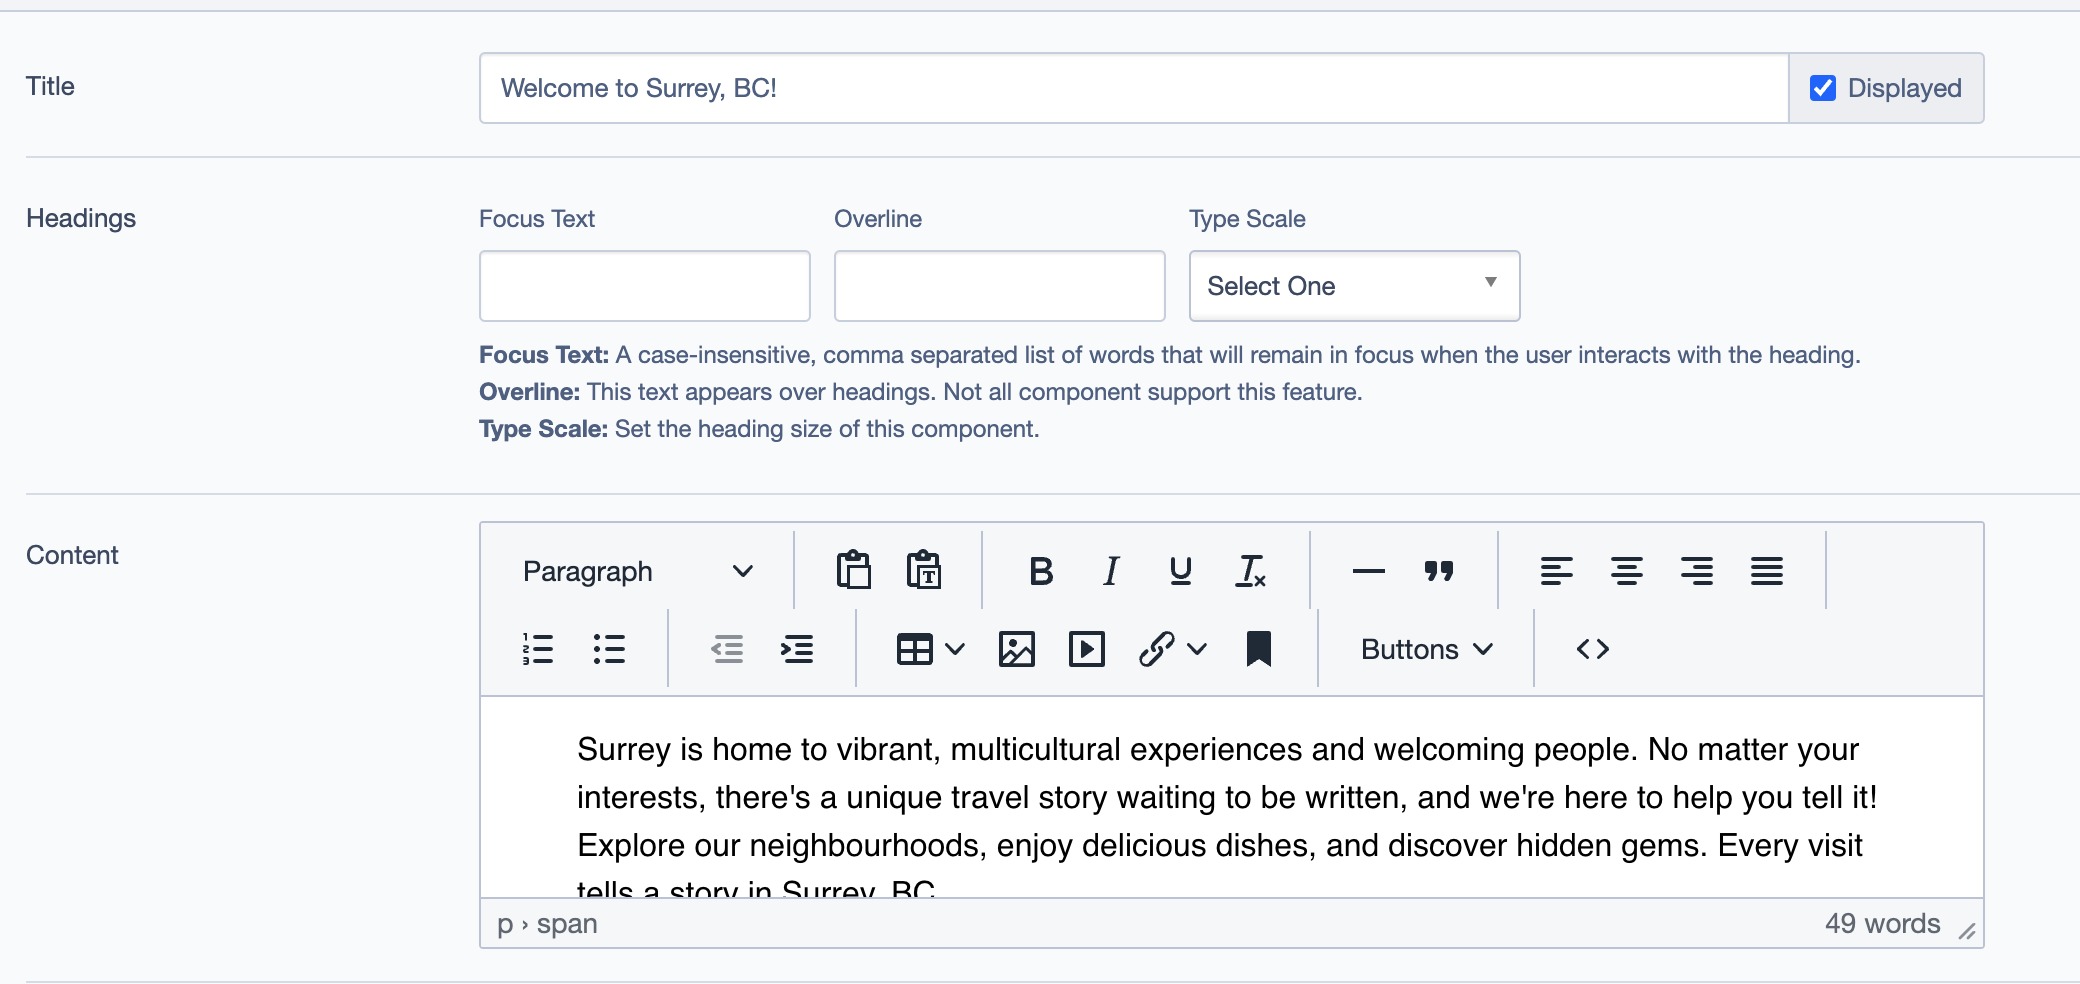
Task: Clear formatting with the Tx icon
Action: pyautogui.click(x=1250, y=571)
